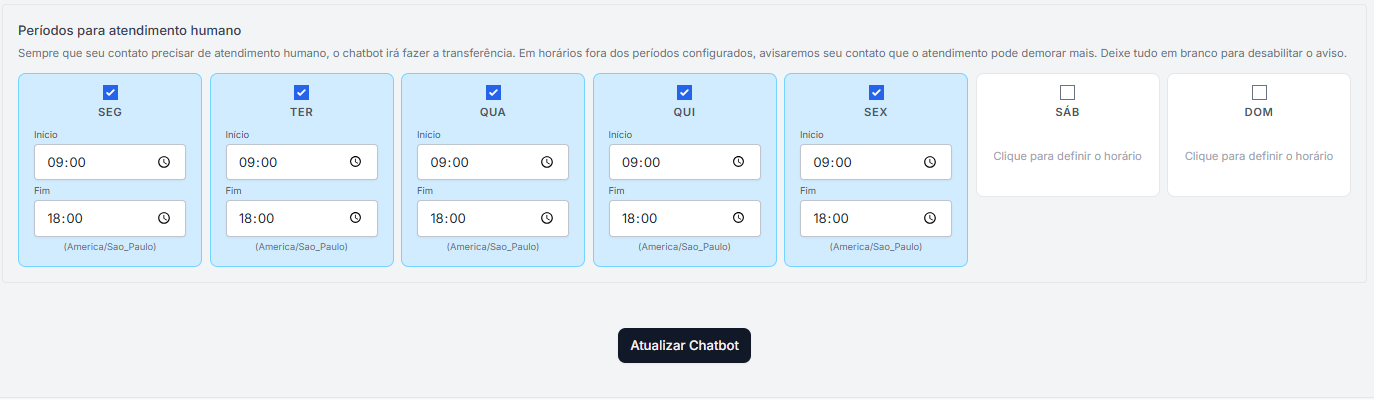Click the Atualizar Chatbot button
This screenshot has width=1374, height=400.
[x=684, y=345]
